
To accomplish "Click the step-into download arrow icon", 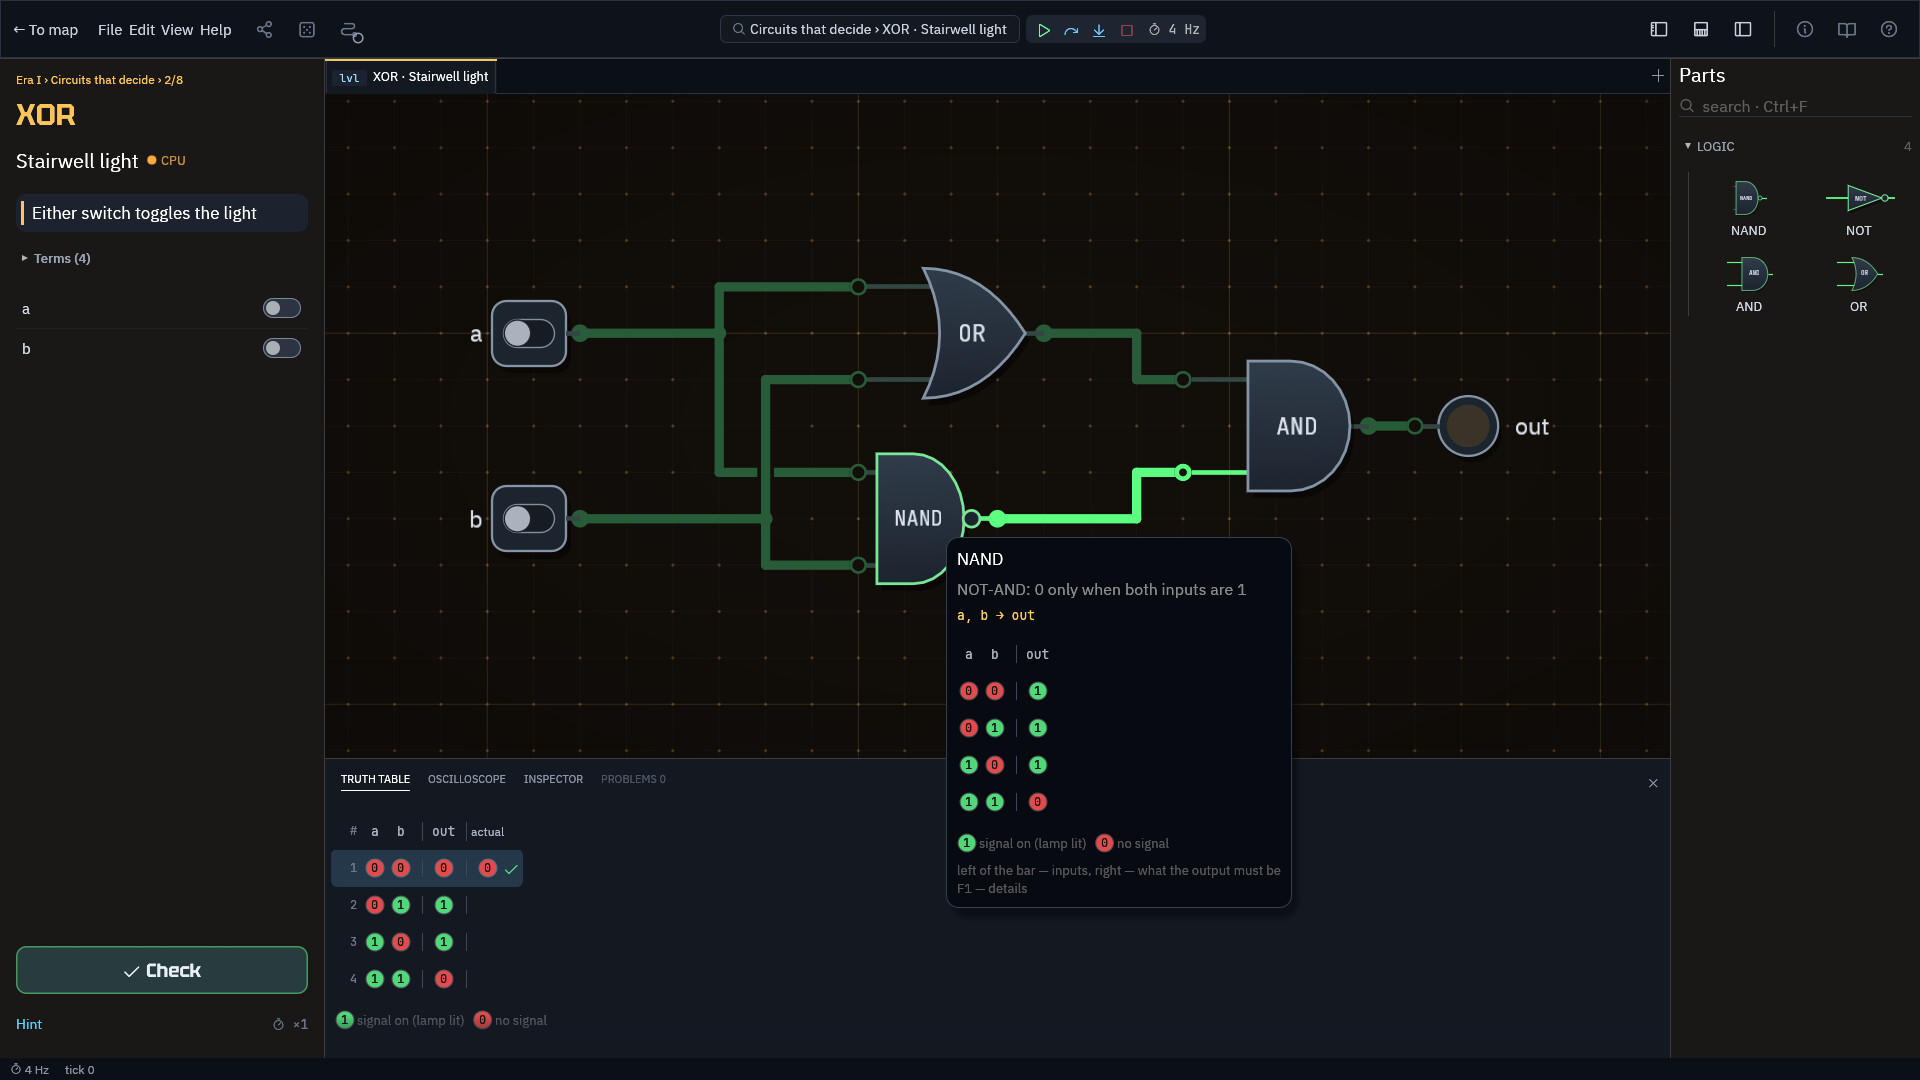I will coord(1099,30).
